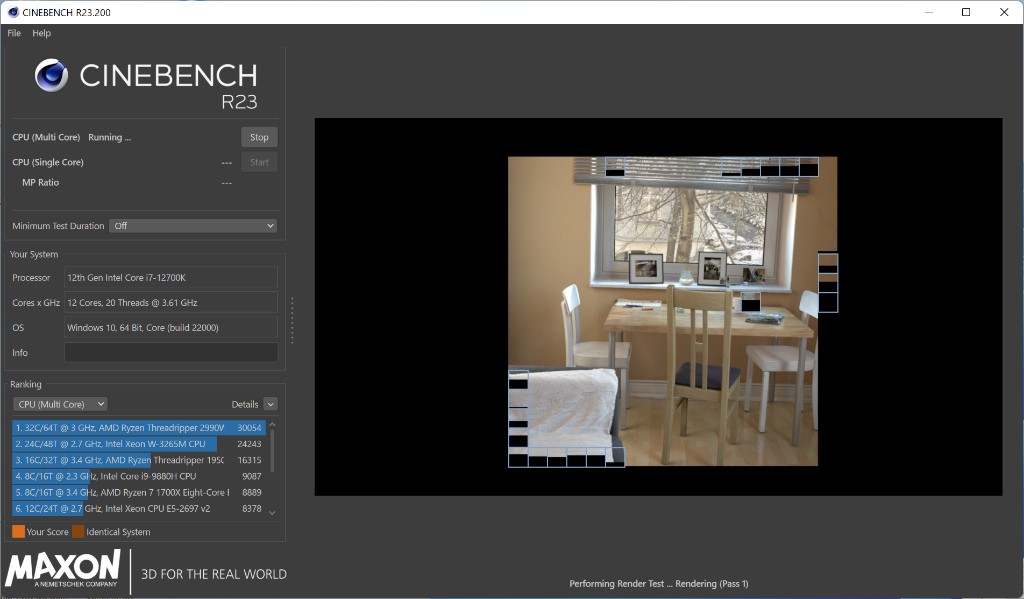Open the File menu
1024x599 pixels.
[x=14, y=33]
